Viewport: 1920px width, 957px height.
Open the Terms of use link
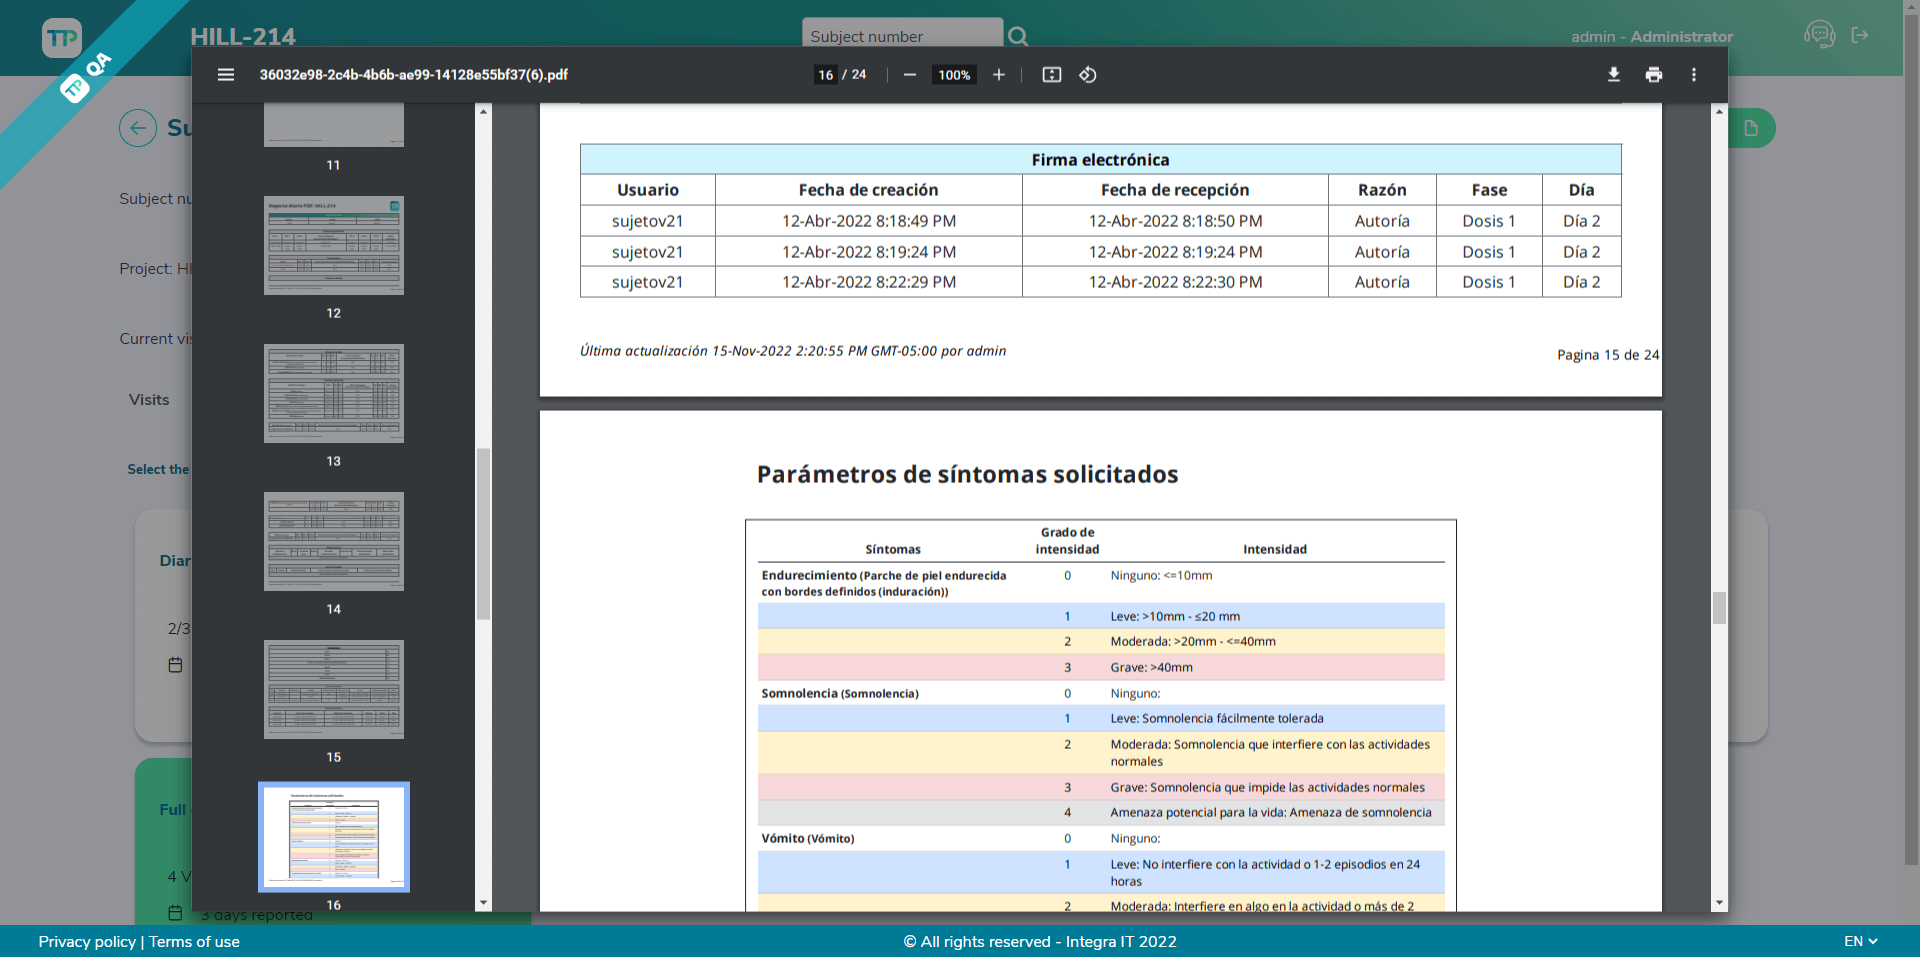tap(194, 941)
